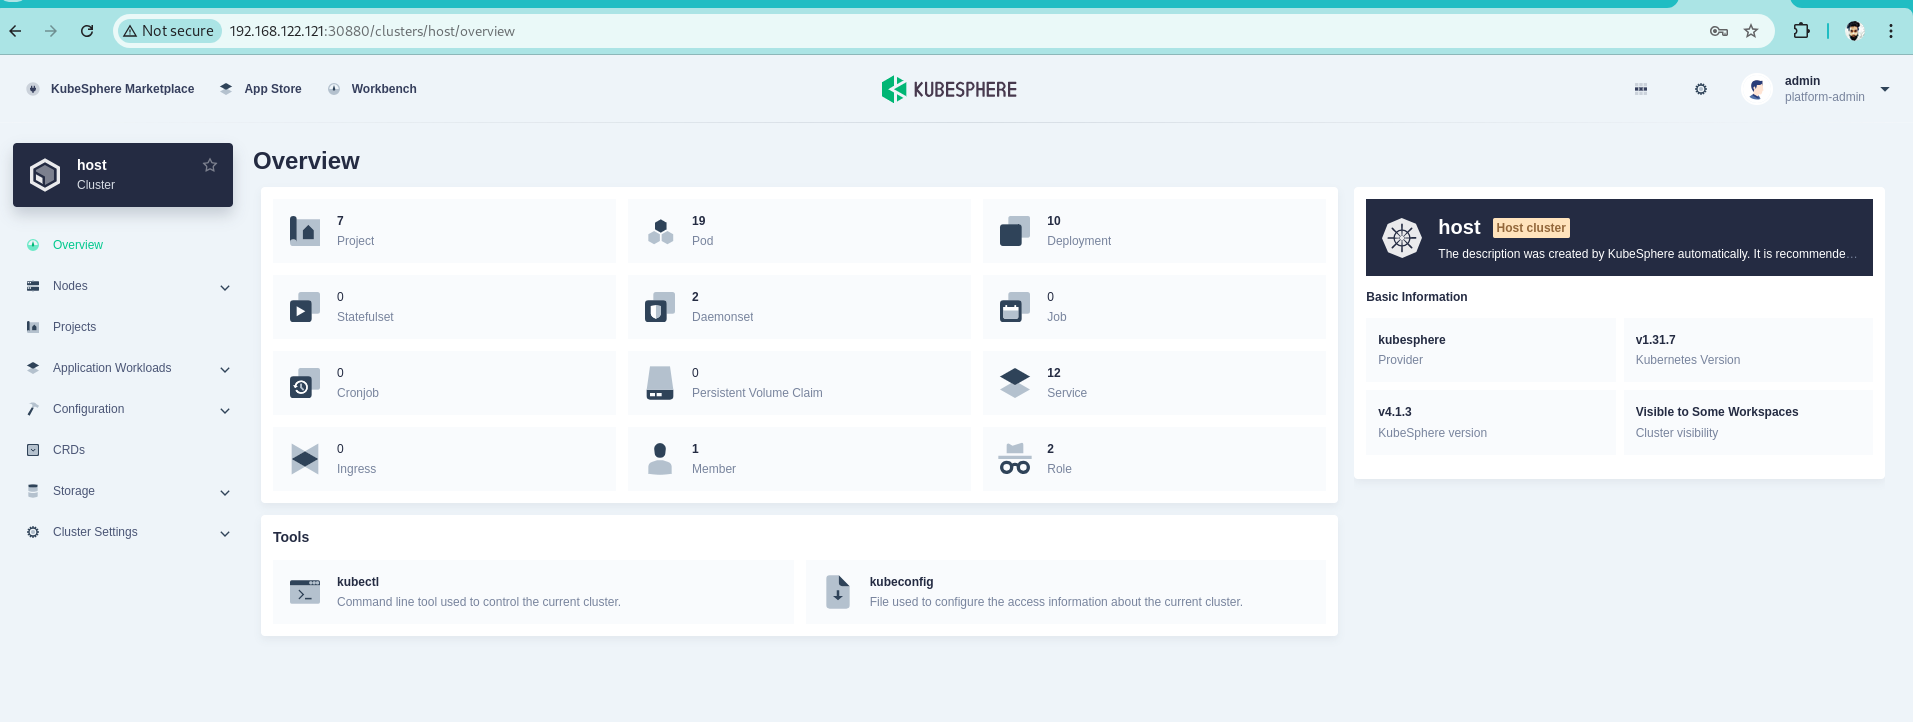Screen dimensions: 1913x722
Task: Click the kubectl terminal icon
Action: tap(305, 592)
